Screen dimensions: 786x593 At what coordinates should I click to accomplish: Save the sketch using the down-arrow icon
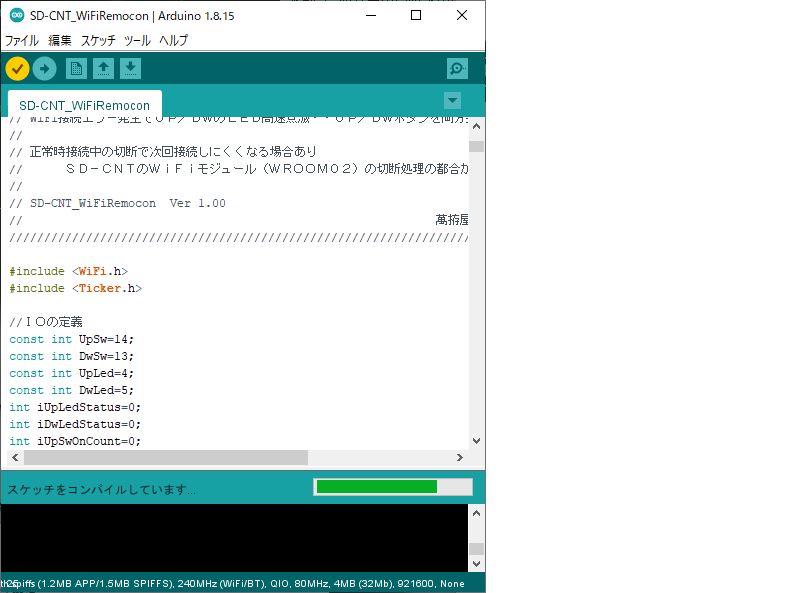130,69
